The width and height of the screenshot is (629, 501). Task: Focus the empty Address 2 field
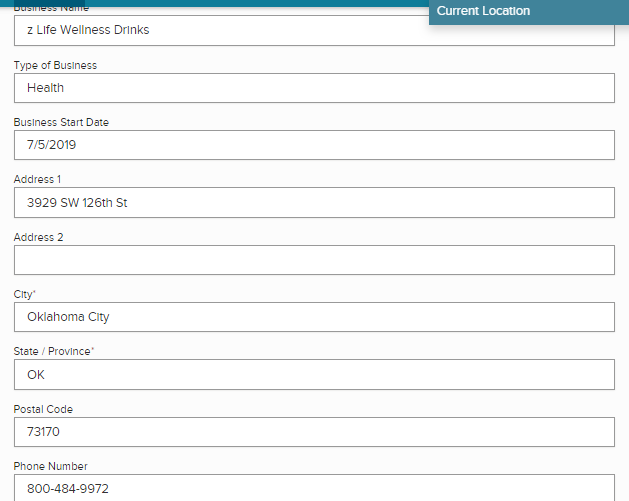[314, 260]
